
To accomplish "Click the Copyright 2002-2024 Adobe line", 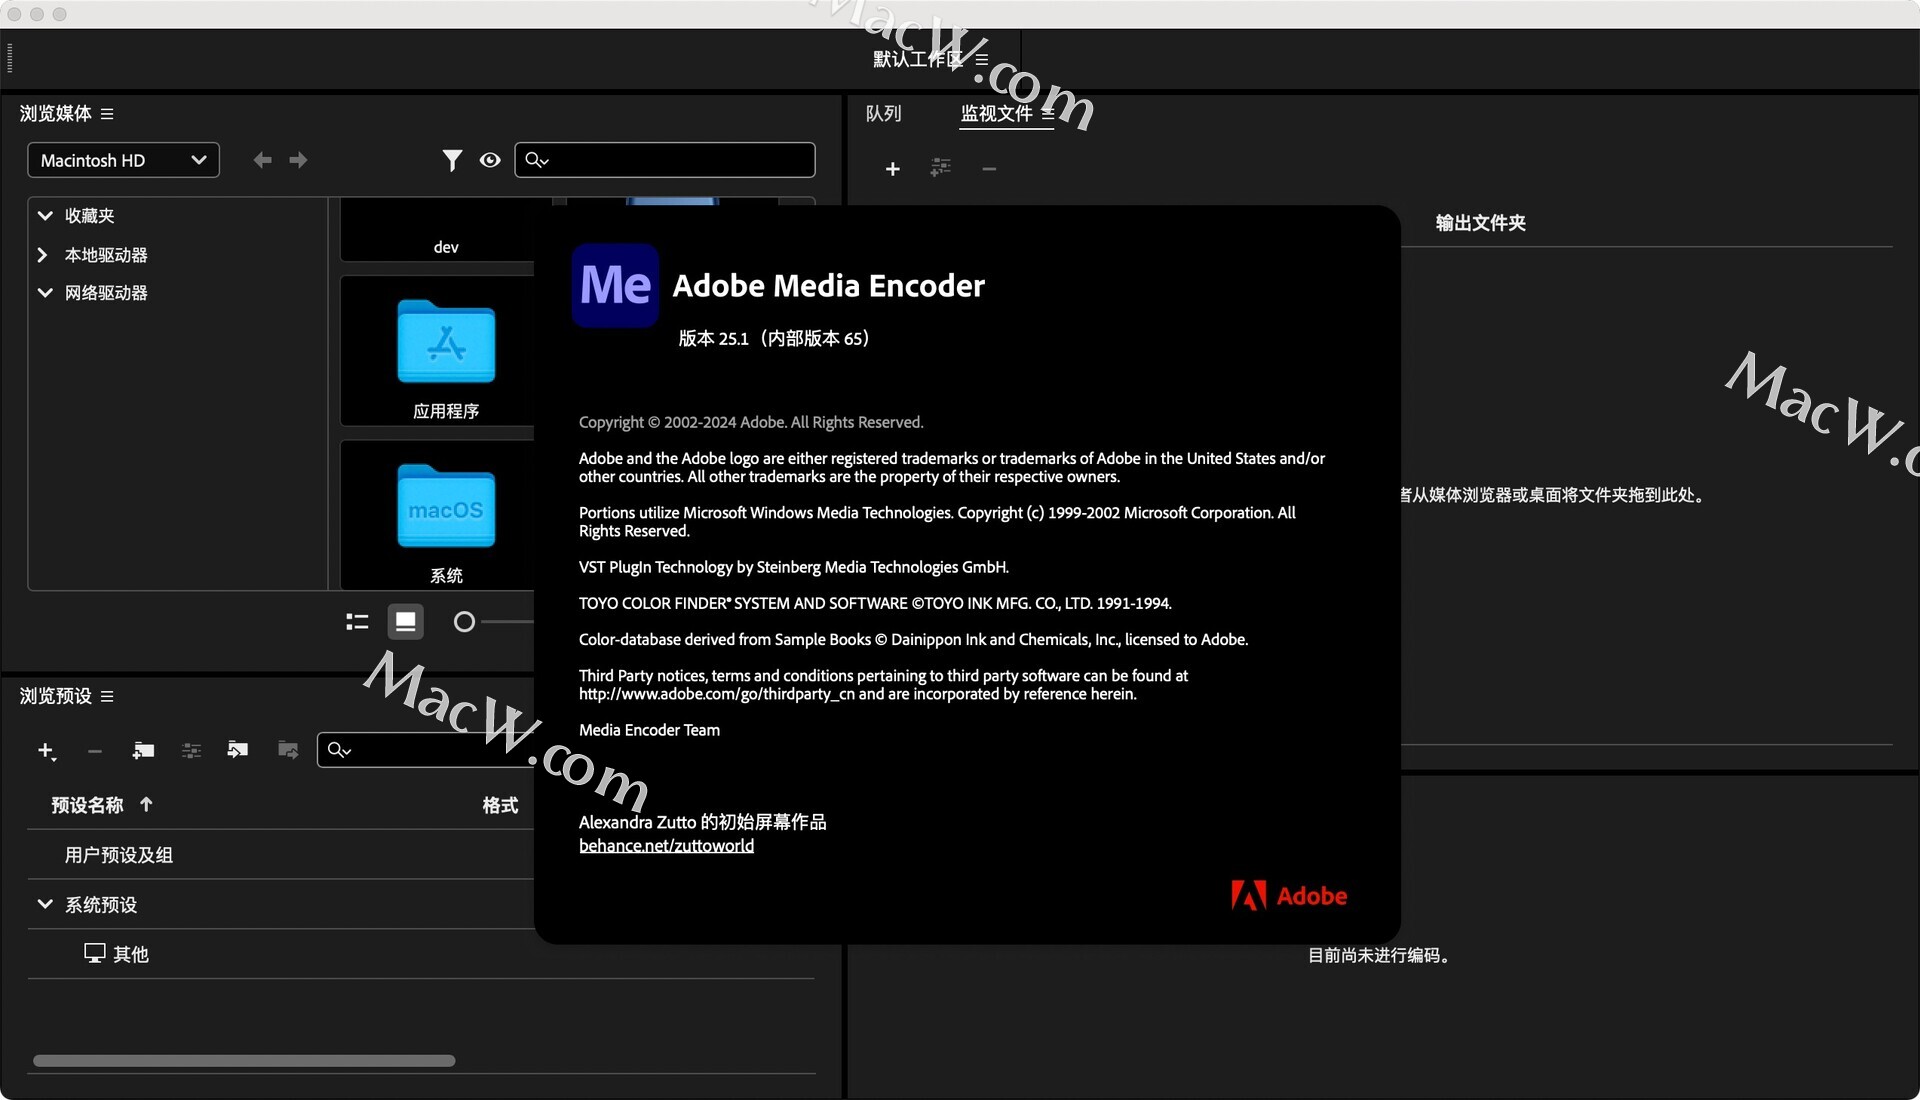I will [751, 423].
